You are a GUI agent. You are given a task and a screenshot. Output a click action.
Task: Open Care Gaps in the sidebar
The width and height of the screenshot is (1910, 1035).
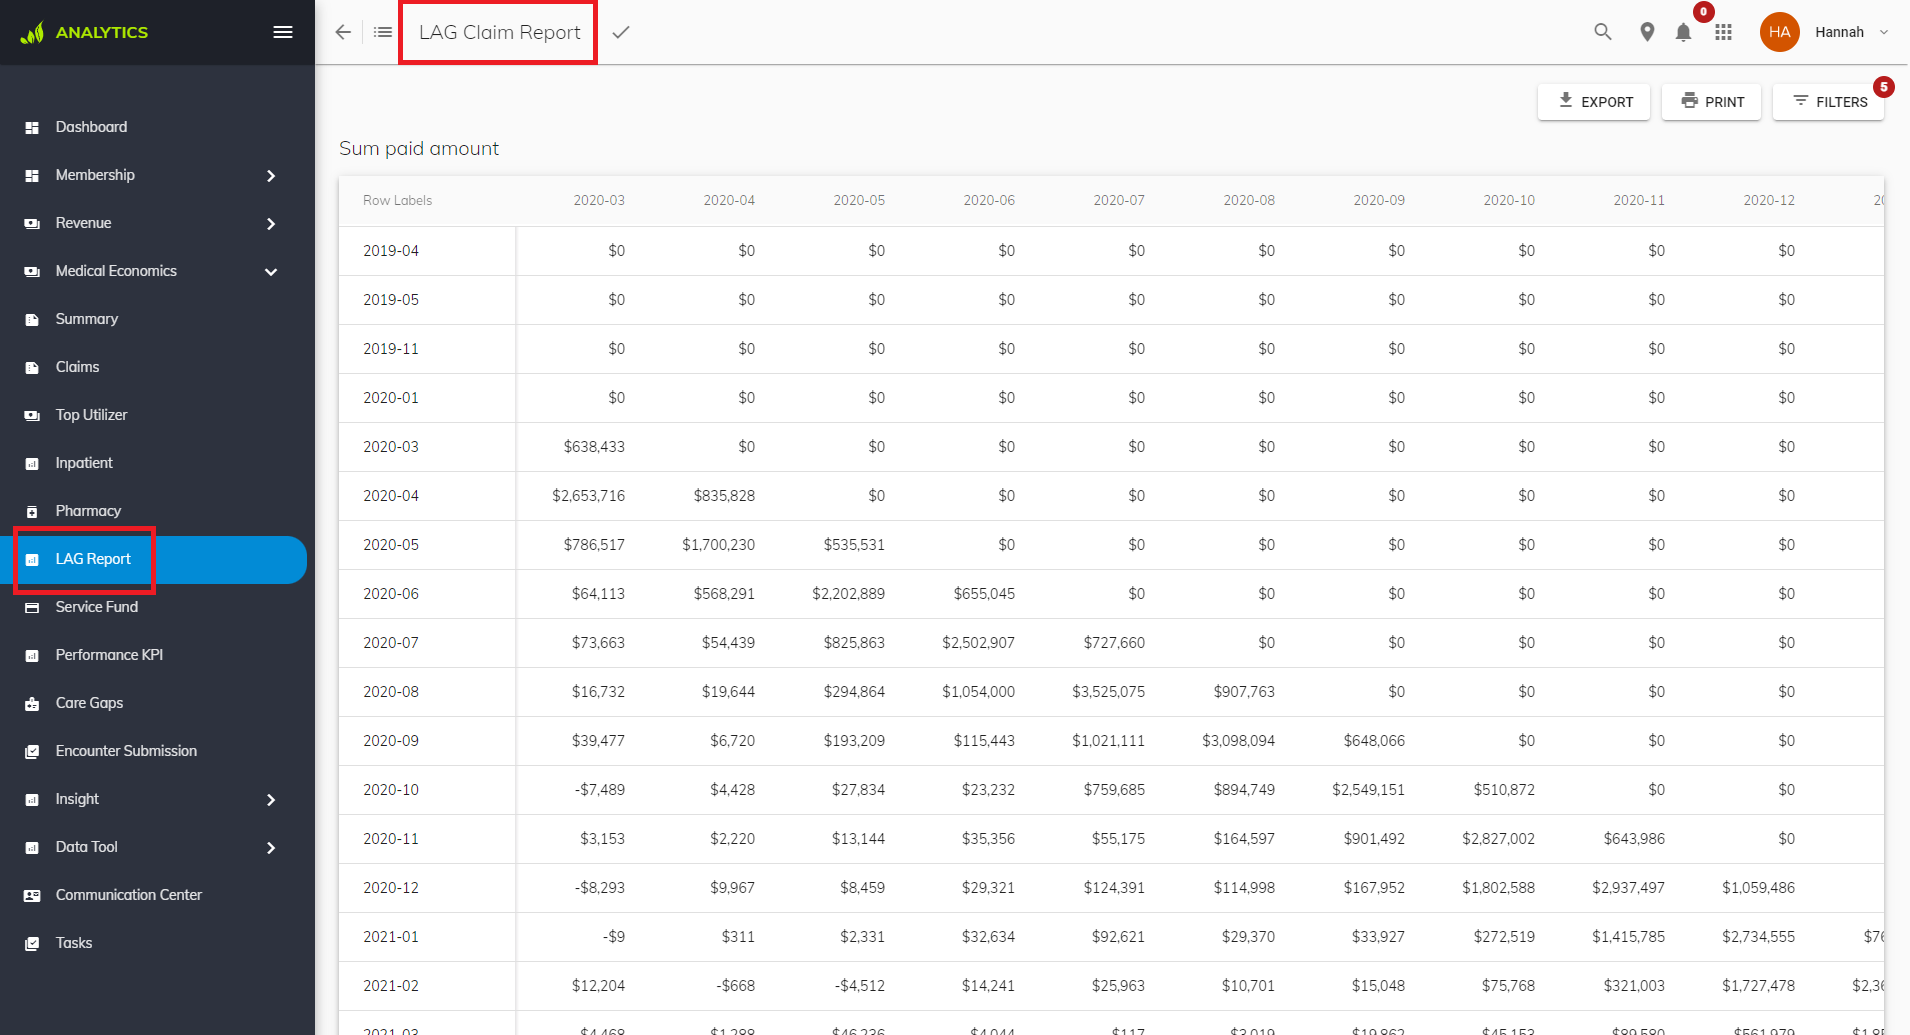pos(89,703)
